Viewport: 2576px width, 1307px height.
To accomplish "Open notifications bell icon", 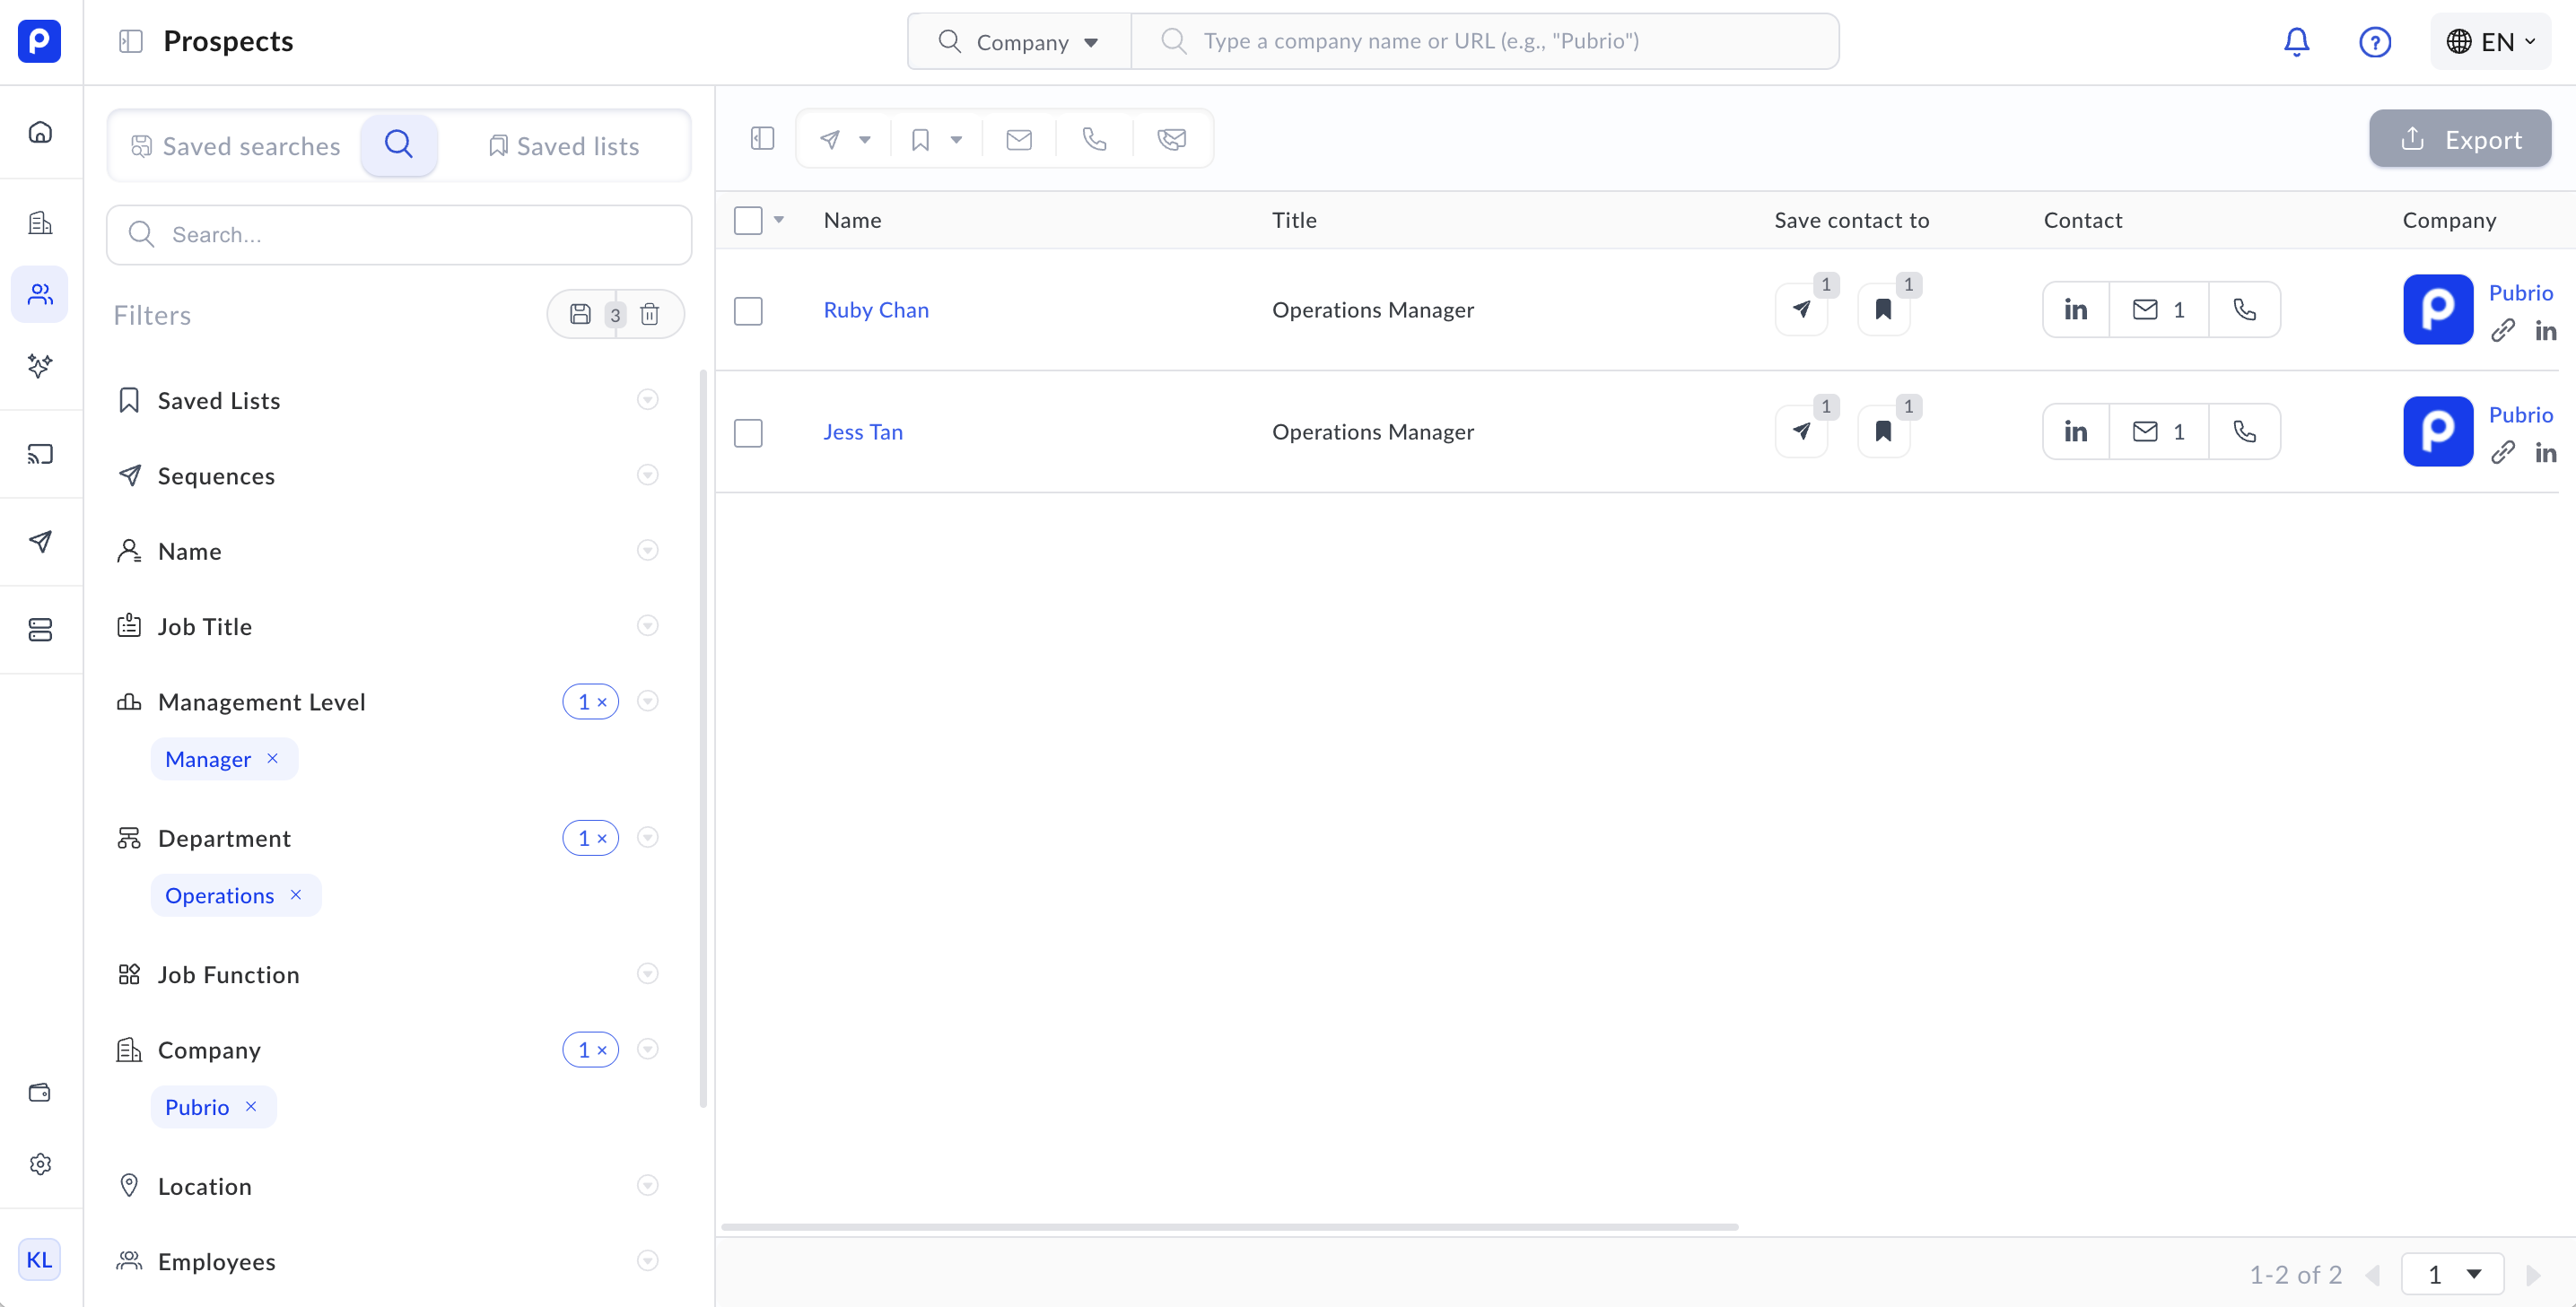I will (x=2296, y=41).
